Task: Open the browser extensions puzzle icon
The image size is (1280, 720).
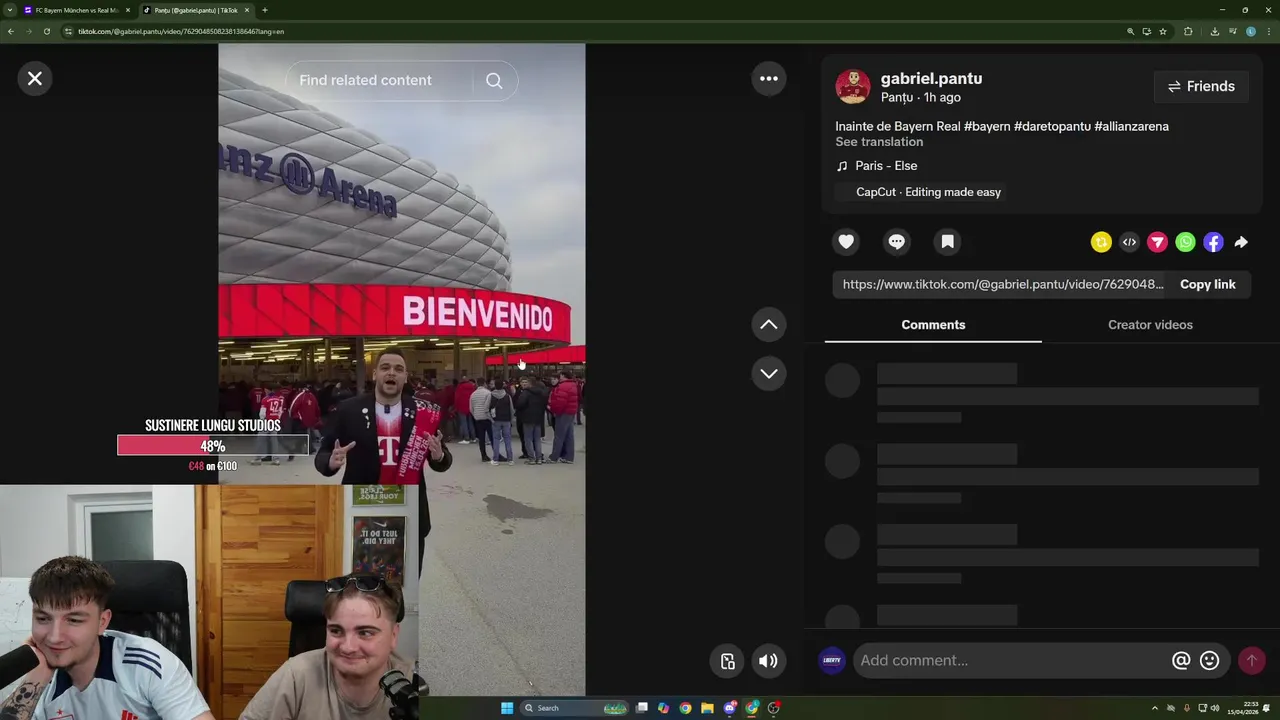Action: pyautogui.click(x=1188, y=31)
